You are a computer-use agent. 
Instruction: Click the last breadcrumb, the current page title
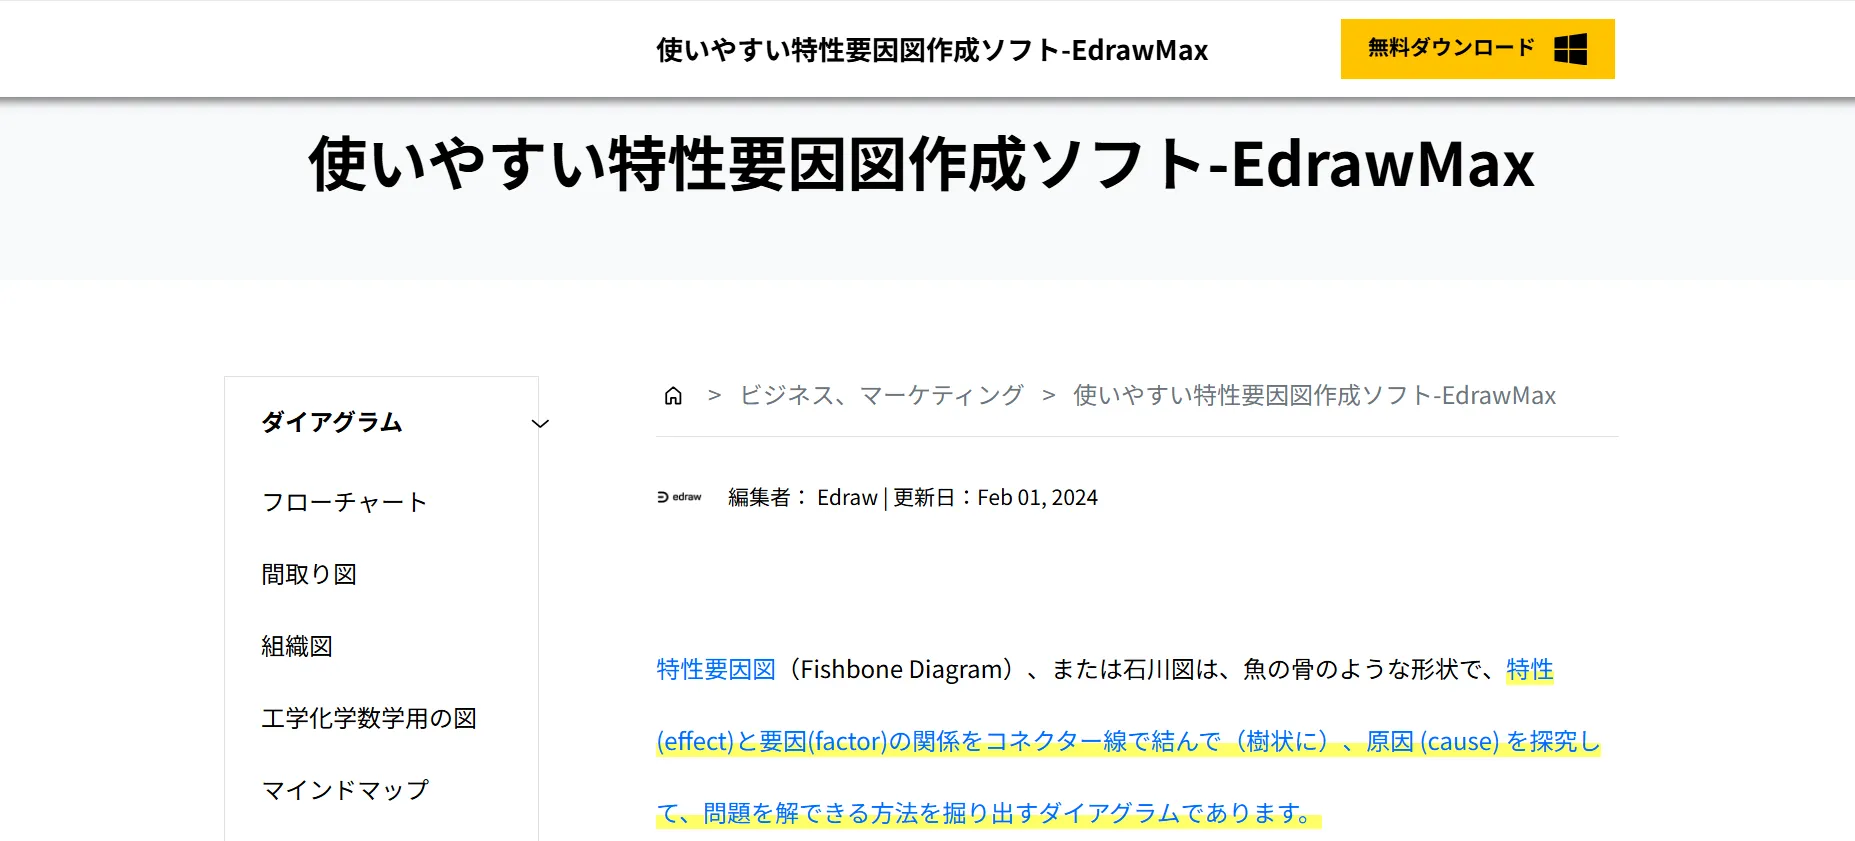[x=1314, y=396]
